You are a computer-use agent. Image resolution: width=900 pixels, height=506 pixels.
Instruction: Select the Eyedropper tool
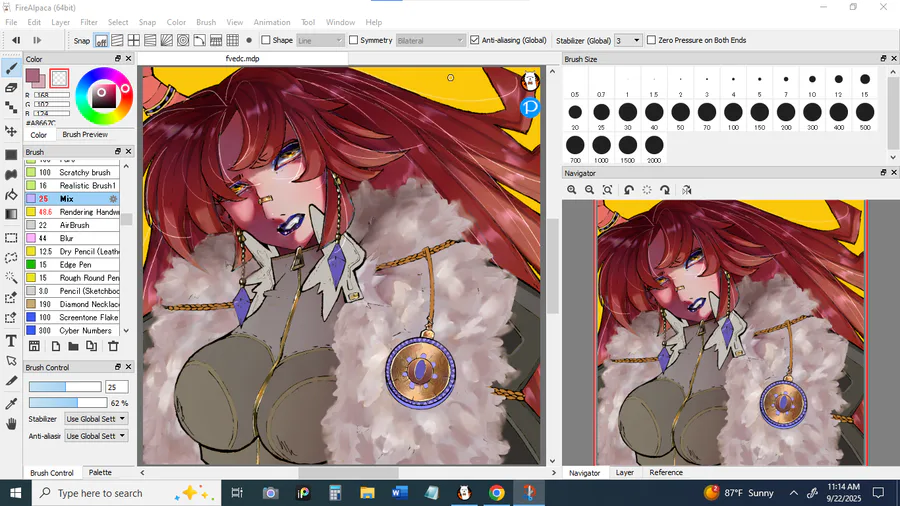[x=11, y=404]
